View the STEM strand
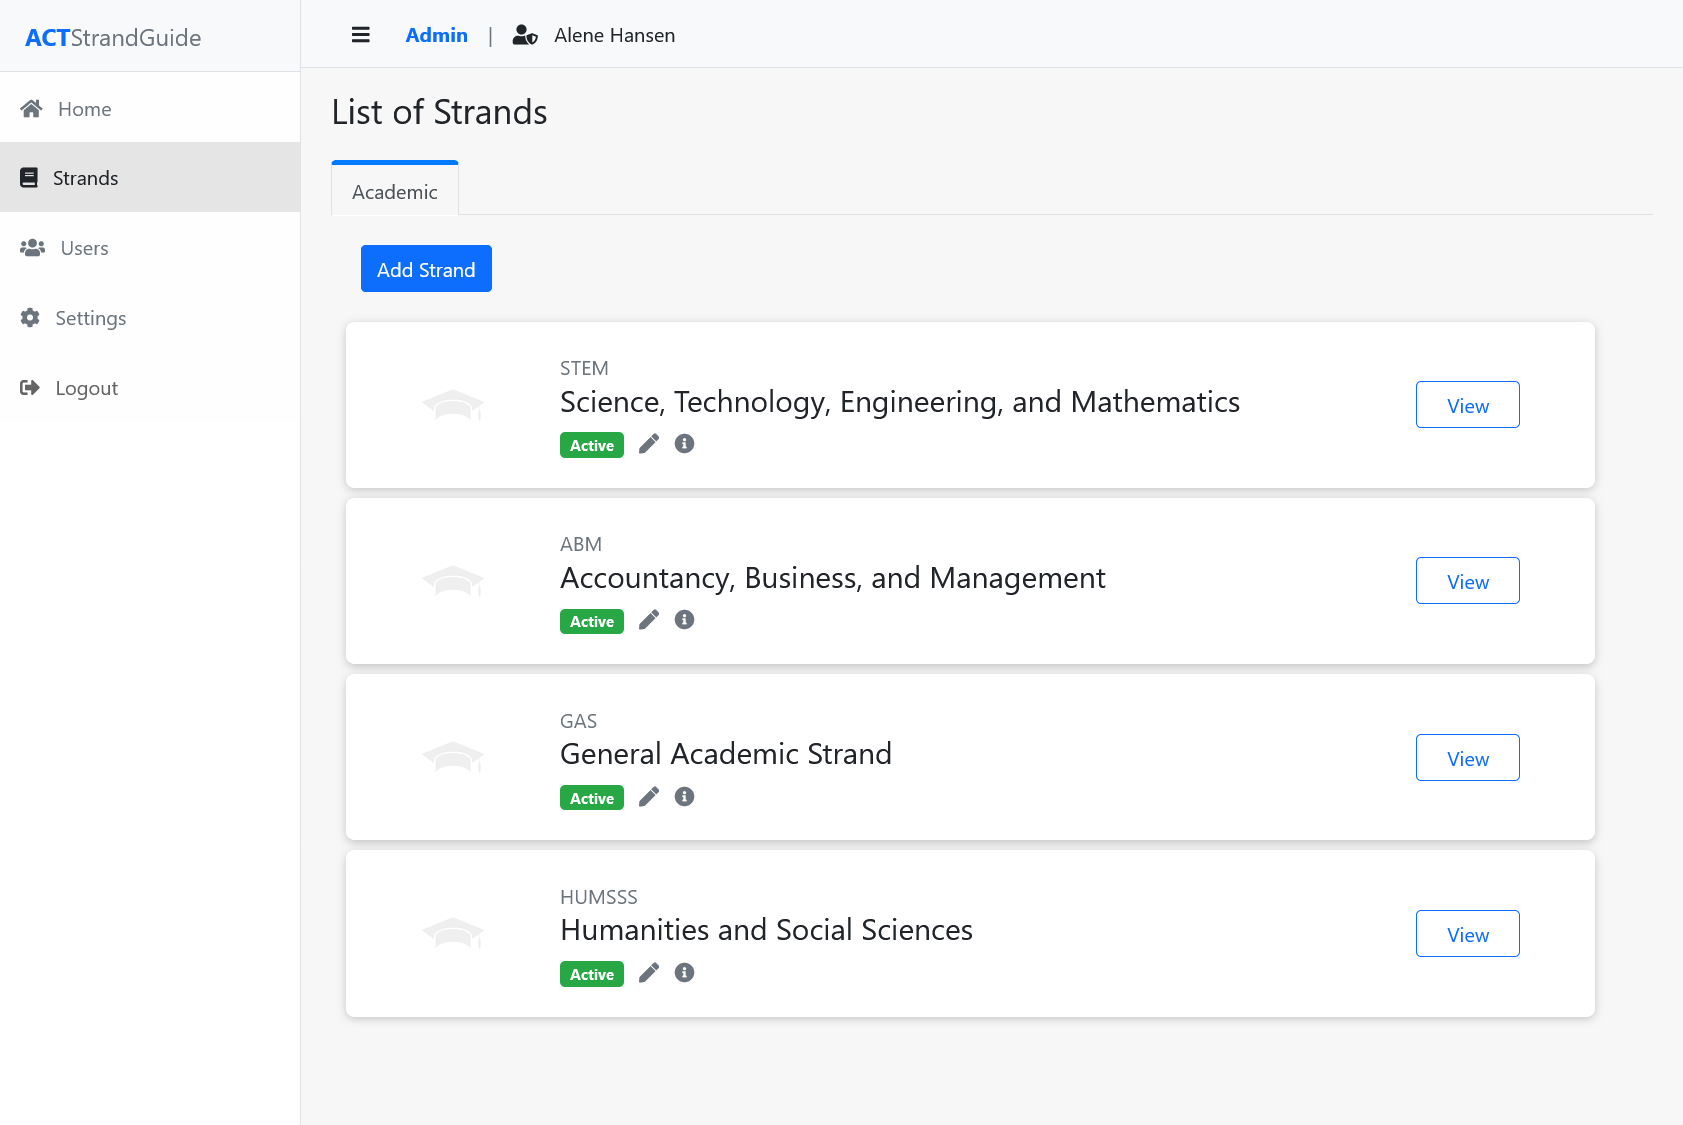Image resolution: width=1683 pixels, height=1125 pixels. [1467, 405]
